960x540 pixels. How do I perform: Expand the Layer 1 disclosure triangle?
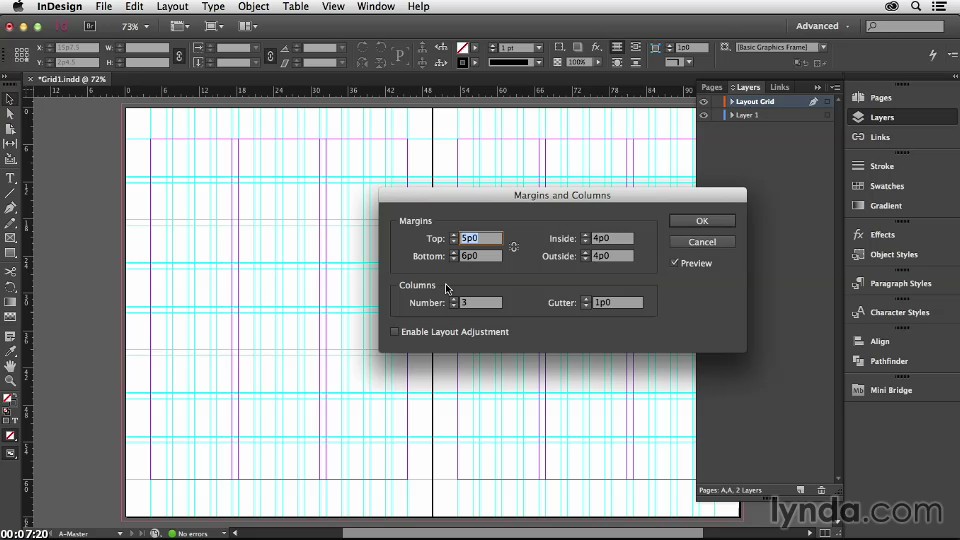point(731,115)
